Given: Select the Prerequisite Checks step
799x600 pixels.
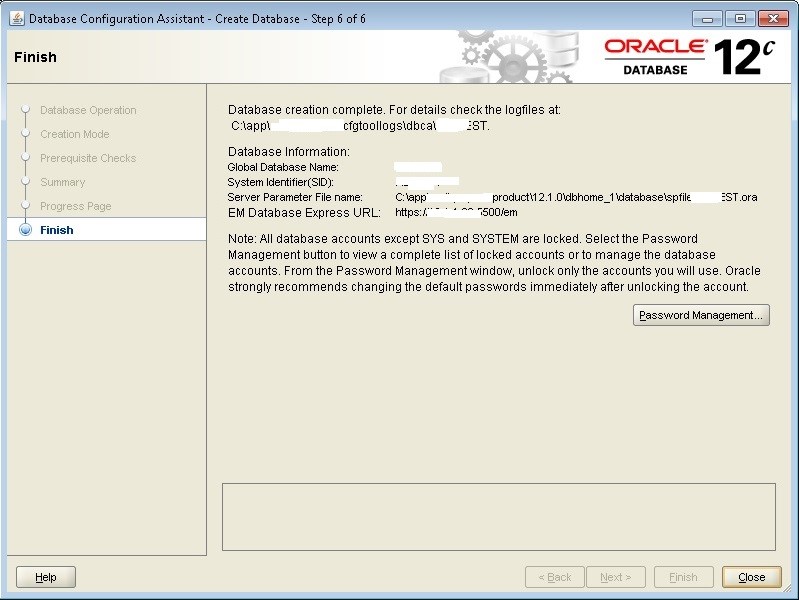Looking at the screenshot, I should [x=88, y=158].
